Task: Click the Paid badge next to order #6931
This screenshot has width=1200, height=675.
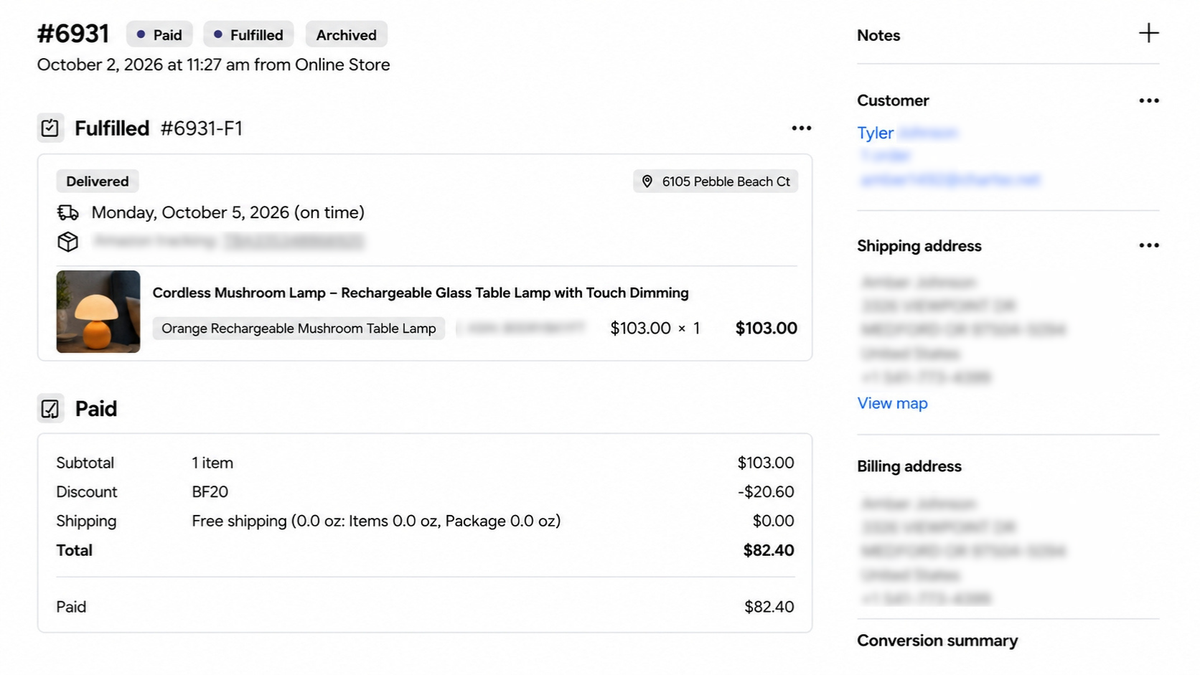Action: (x=158, y=35)
